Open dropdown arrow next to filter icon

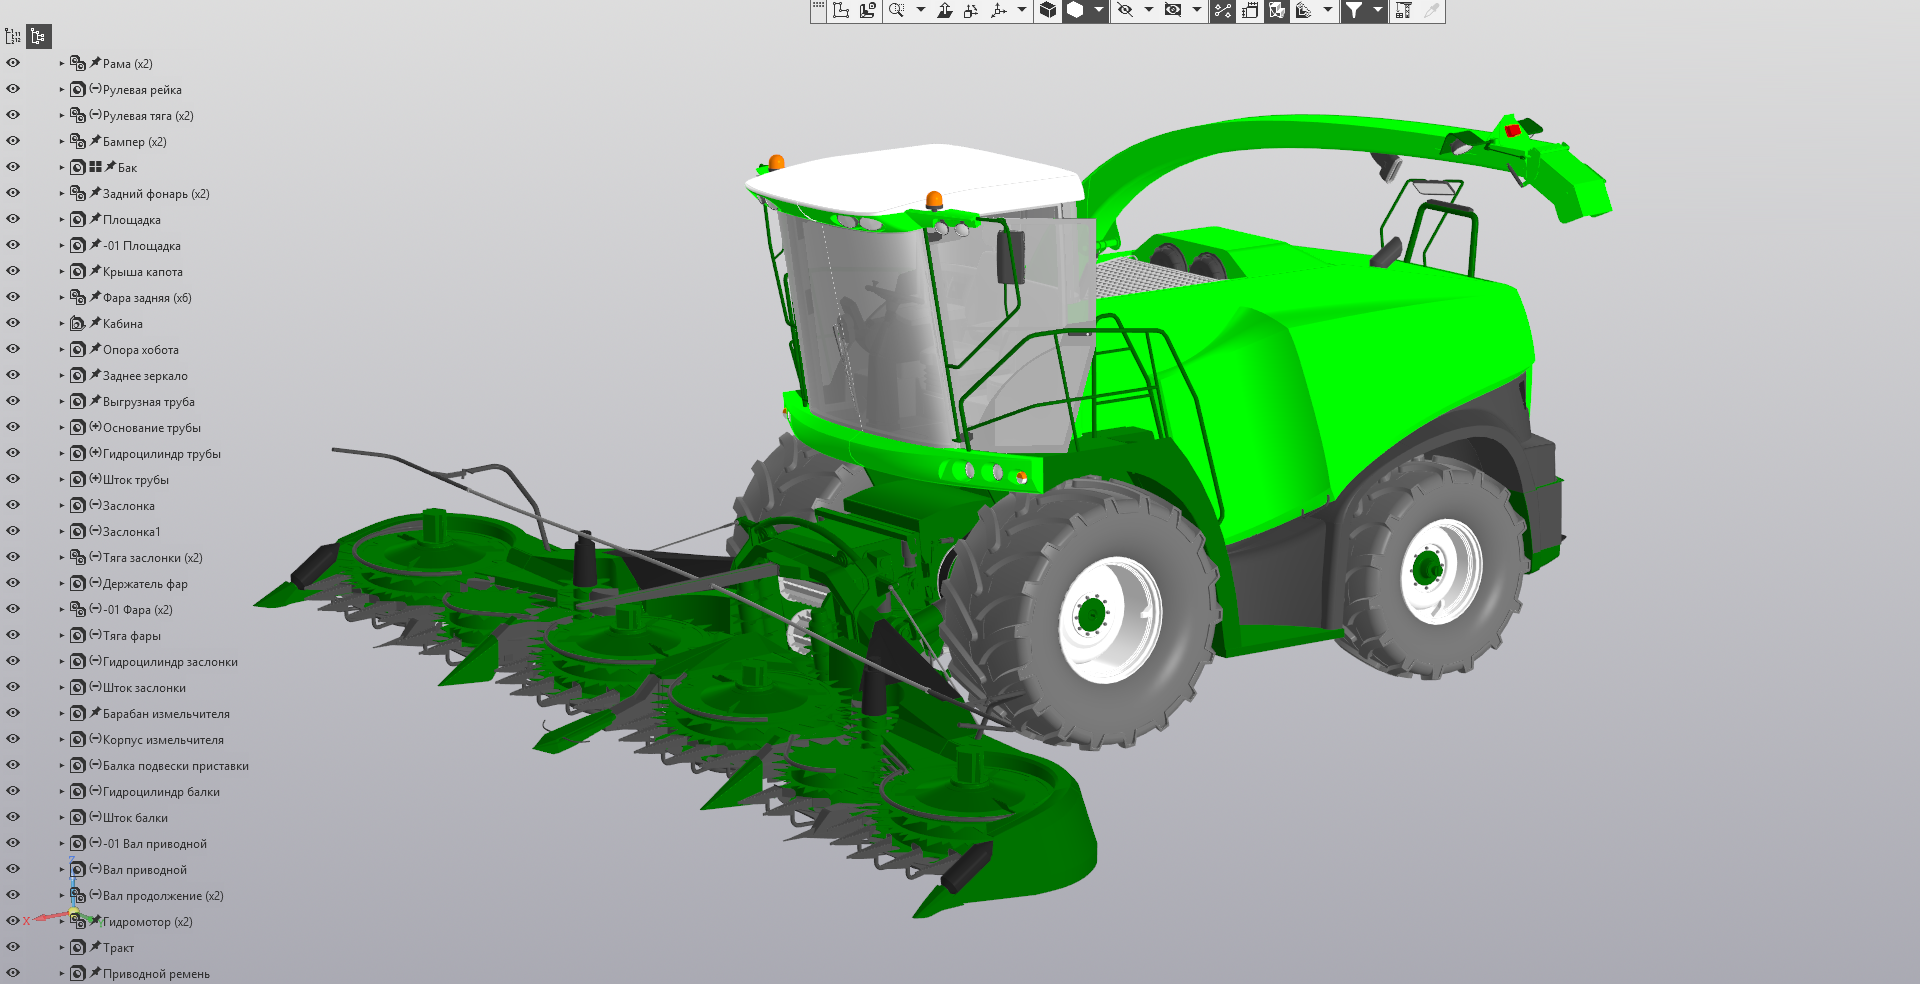pyautogui.click(x=1377, y=10)
